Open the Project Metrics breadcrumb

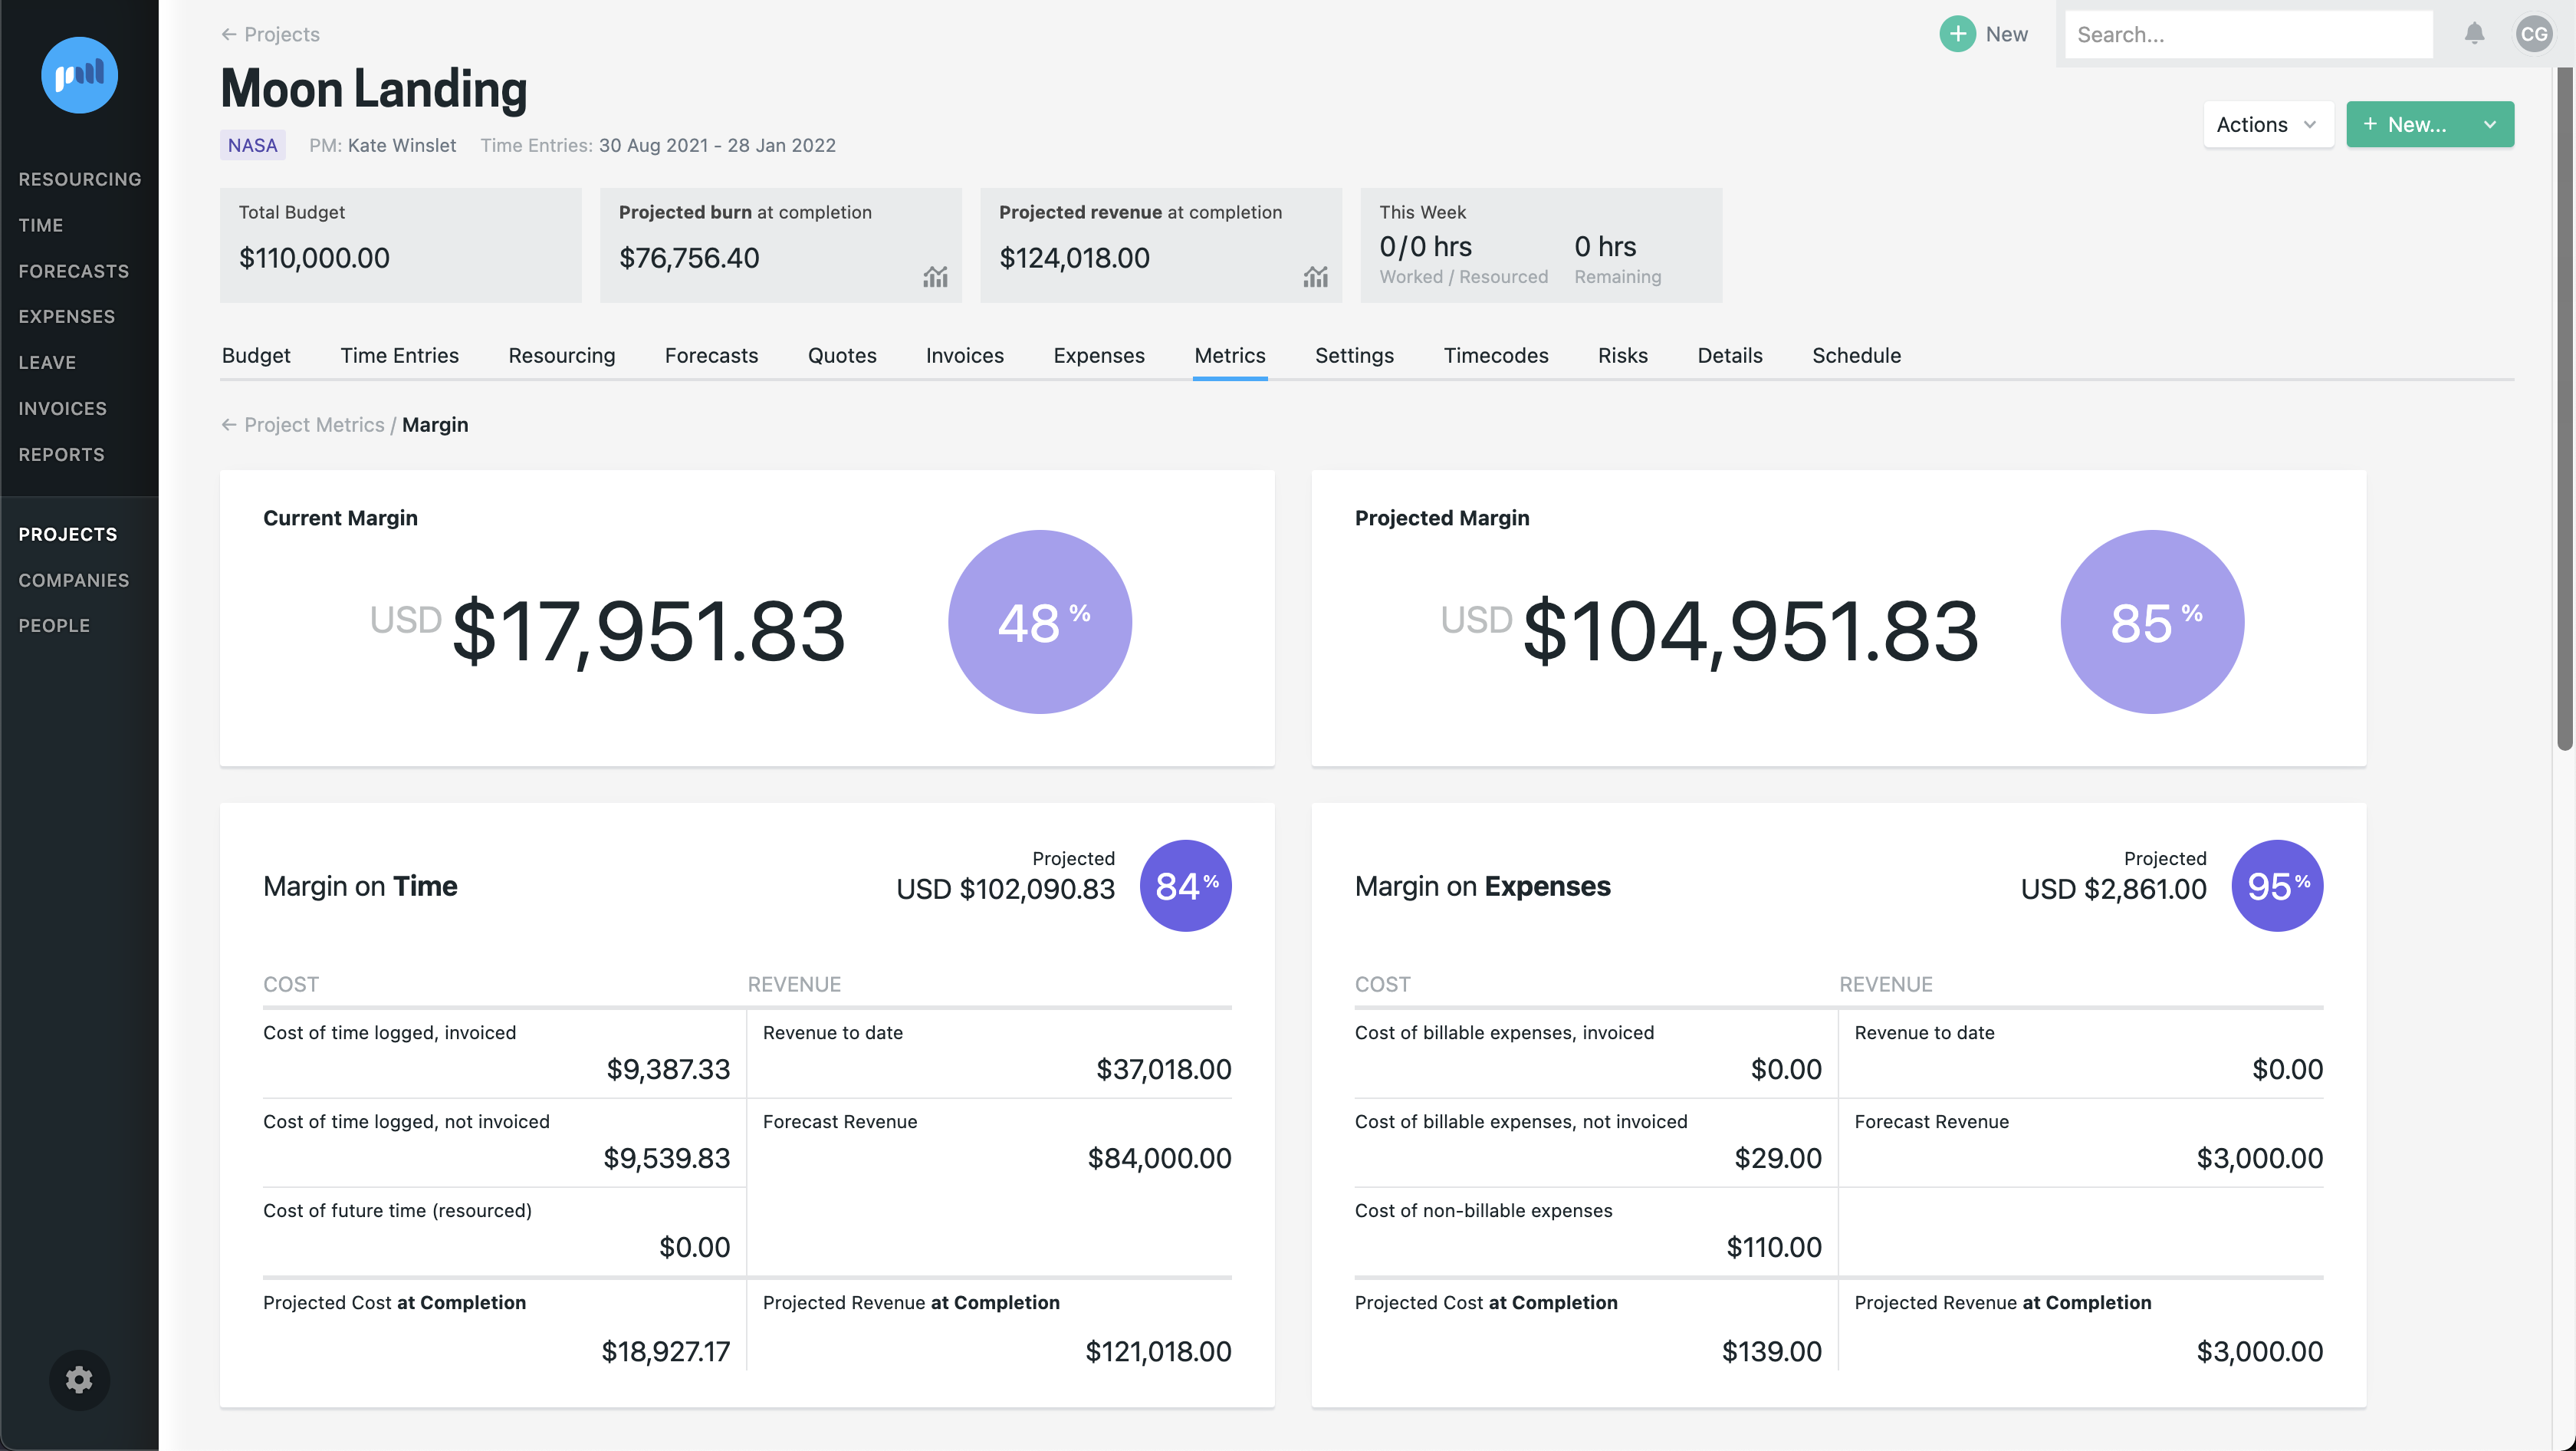pyautogui.click(x=314, y=424)
